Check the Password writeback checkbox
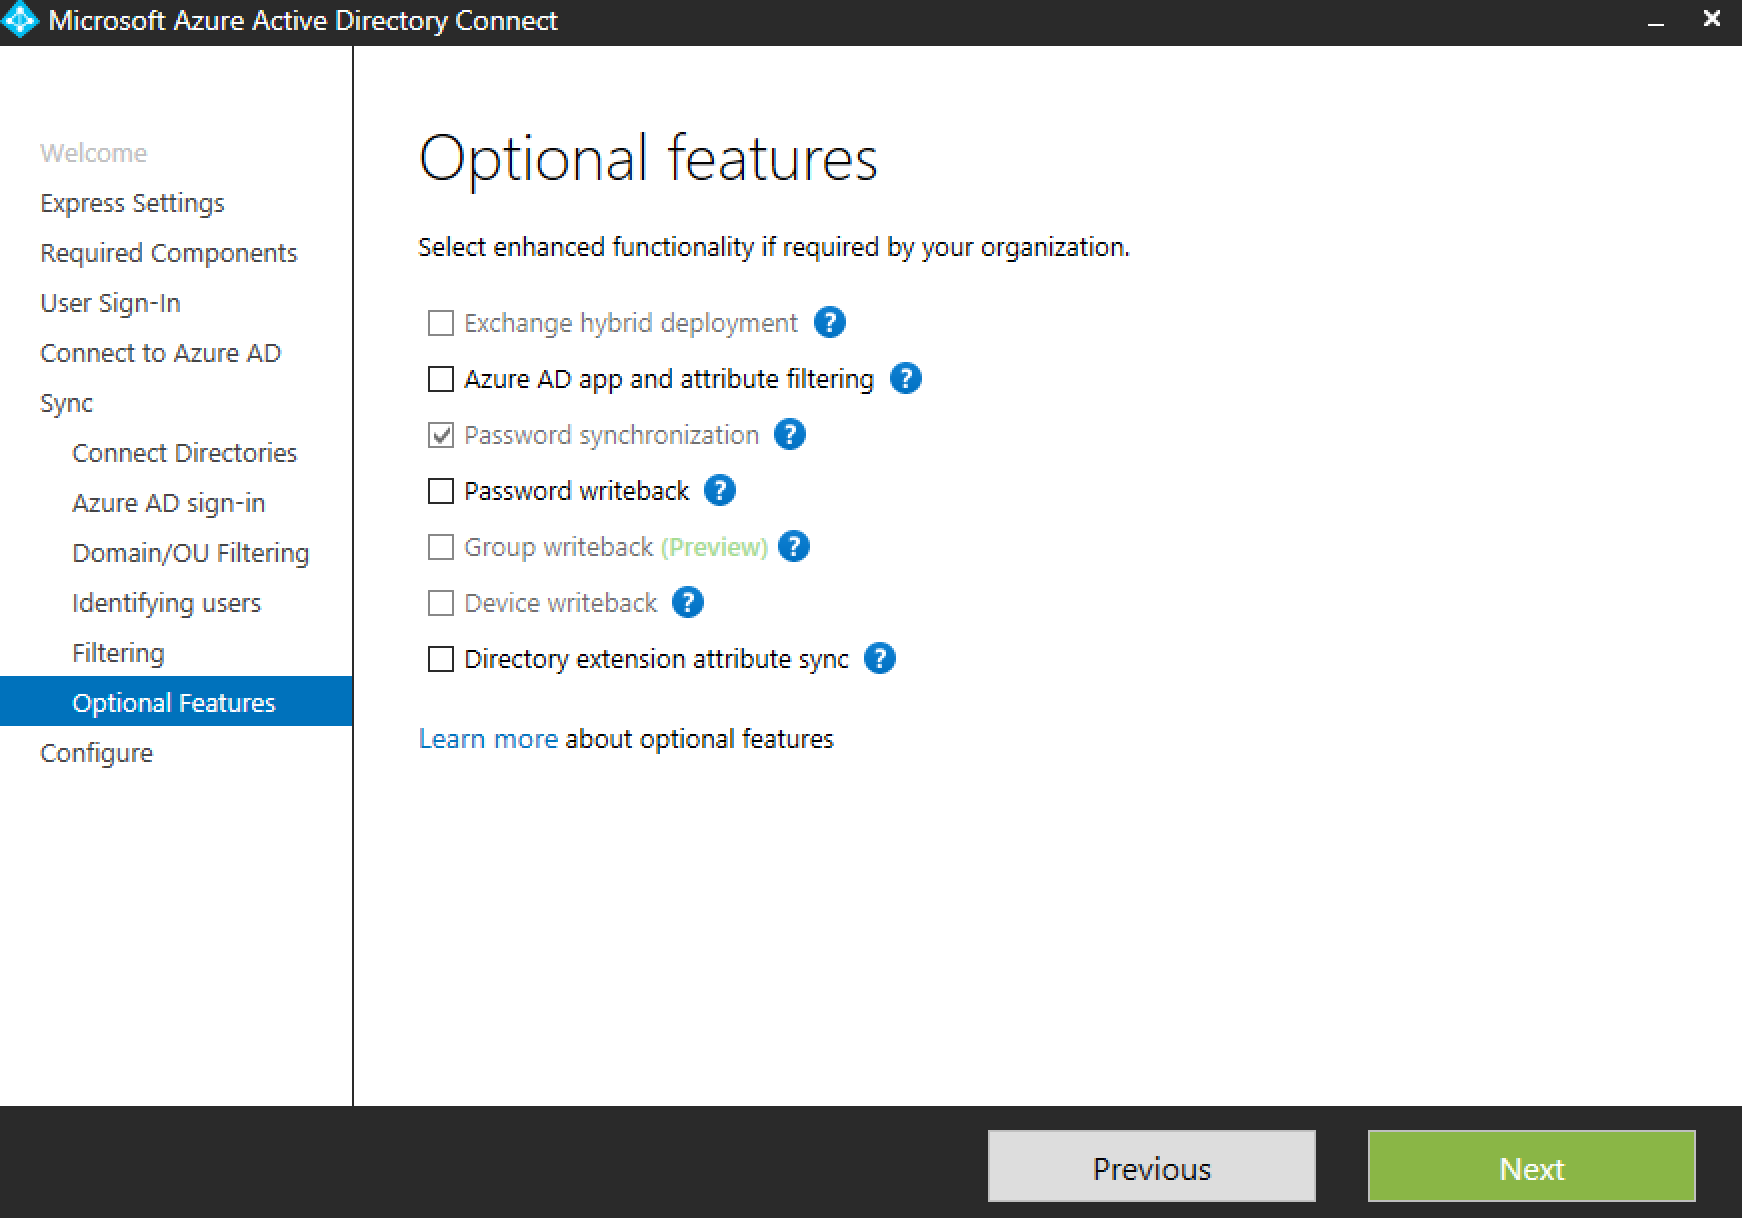 pyautogui.click(x=440, y=492)
